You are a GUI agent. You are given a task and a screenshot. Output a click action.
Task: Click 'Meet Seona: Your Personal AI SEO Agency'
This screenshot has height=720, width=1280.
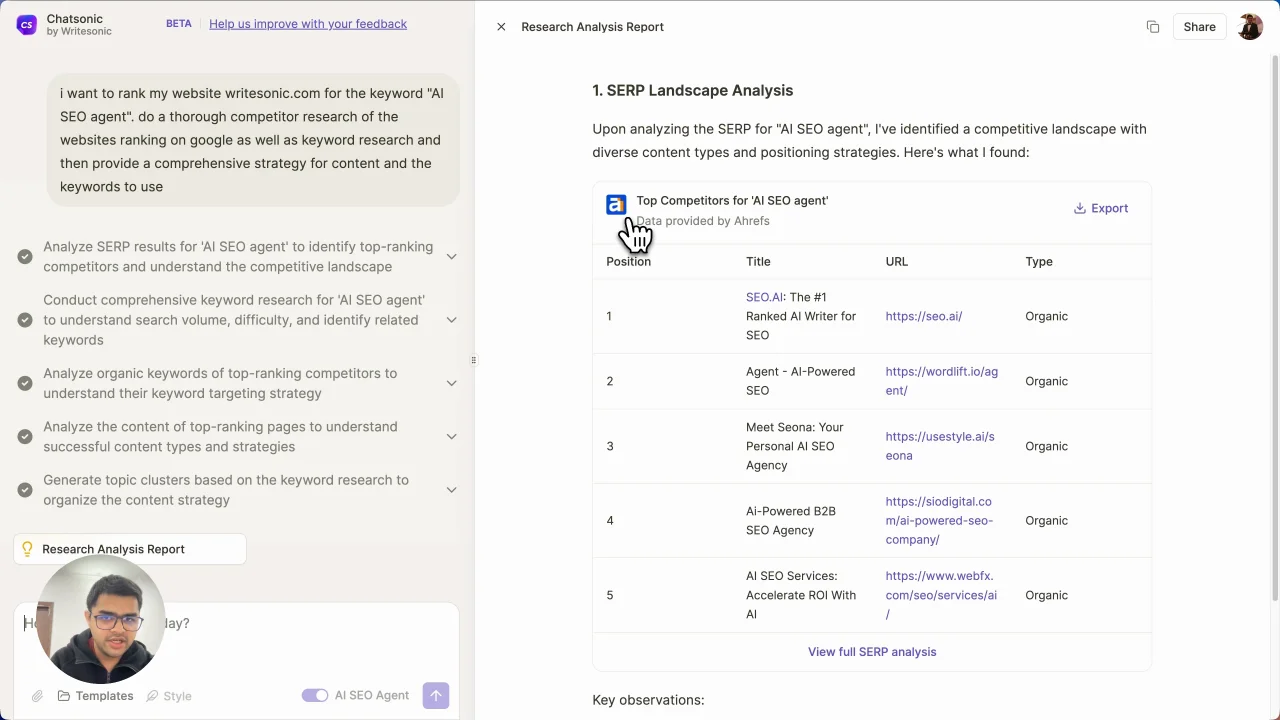click(795, 446)
